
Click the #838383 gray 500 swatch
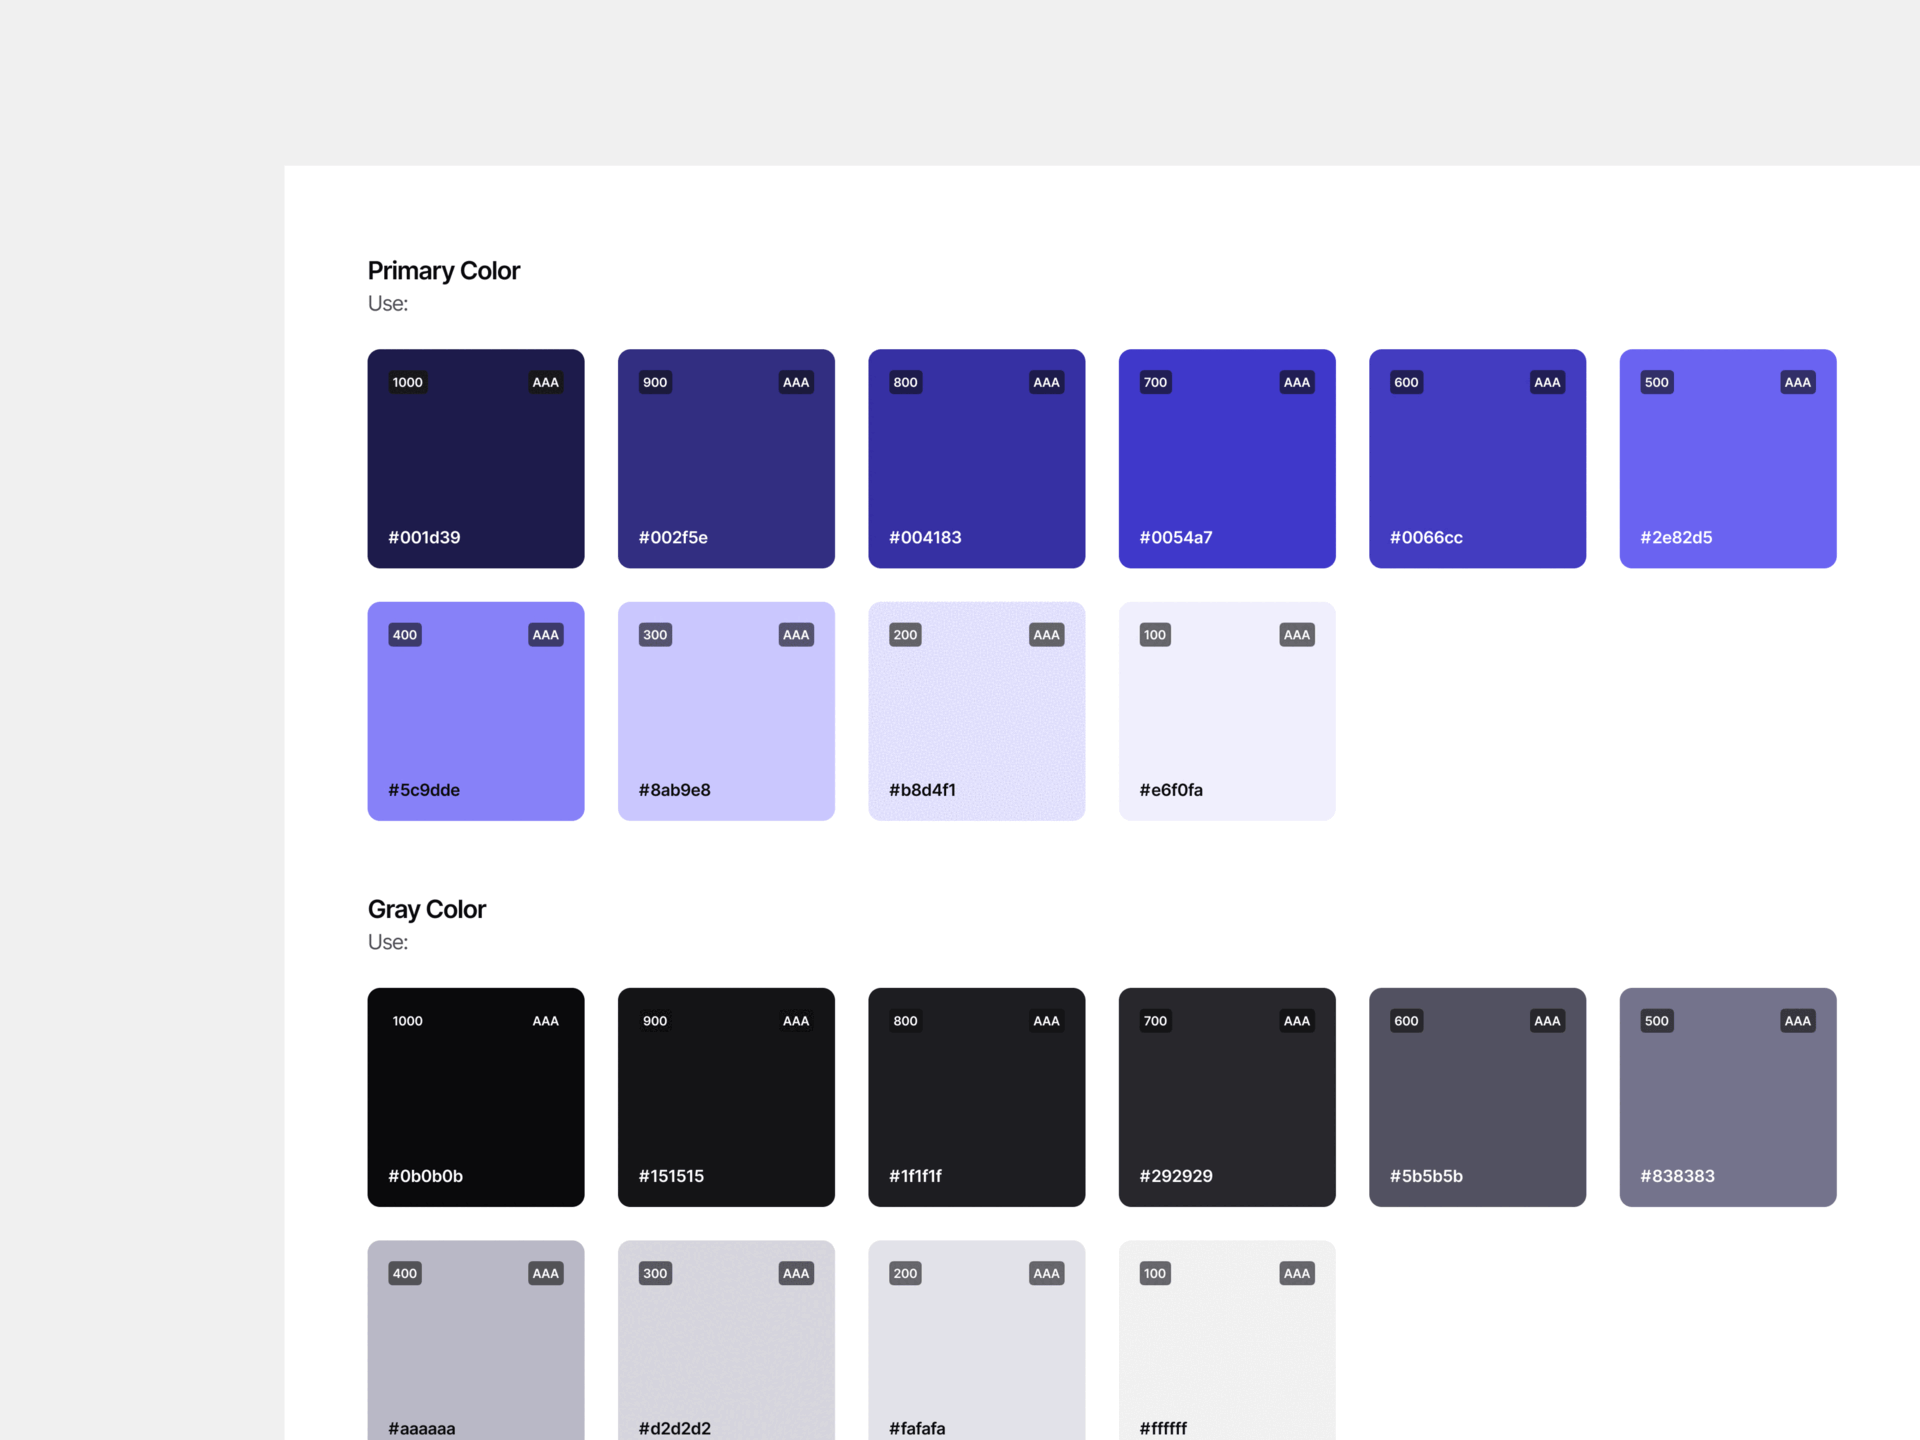1727,1097
